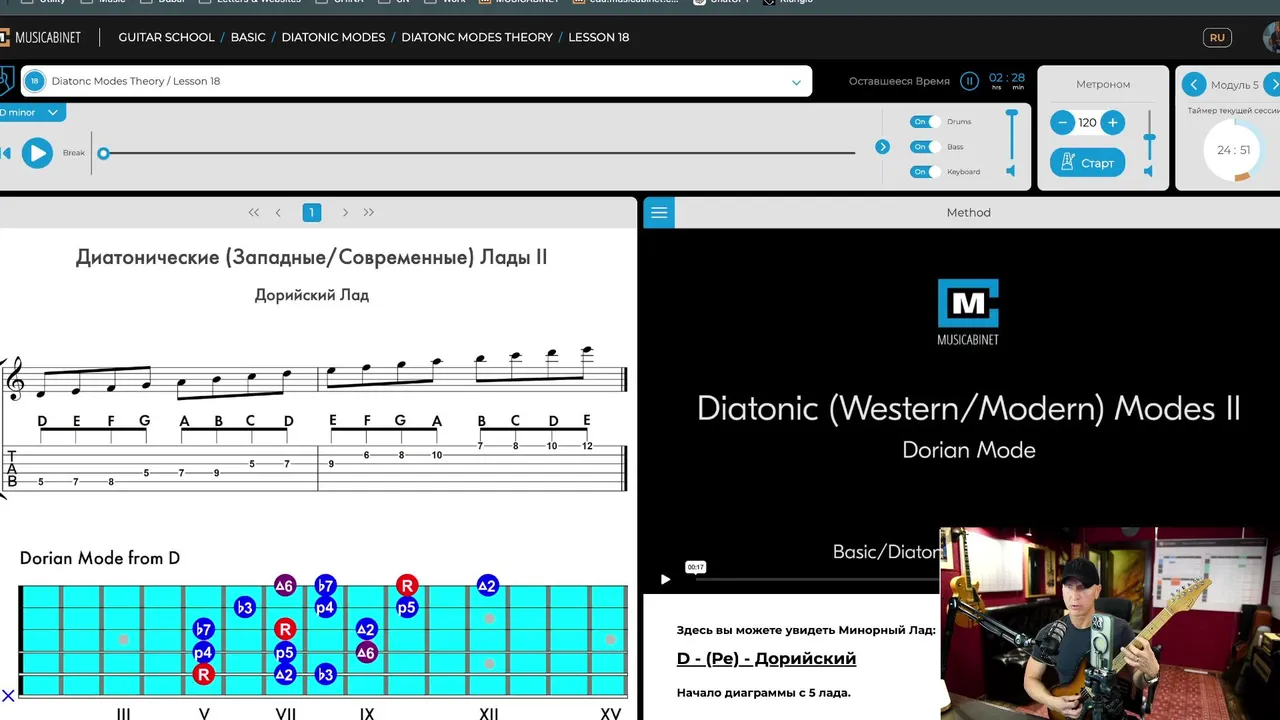This screenshot has height=720, width=1280.
Task: Start the metronome with Старт button
Action: (1087, 163)
